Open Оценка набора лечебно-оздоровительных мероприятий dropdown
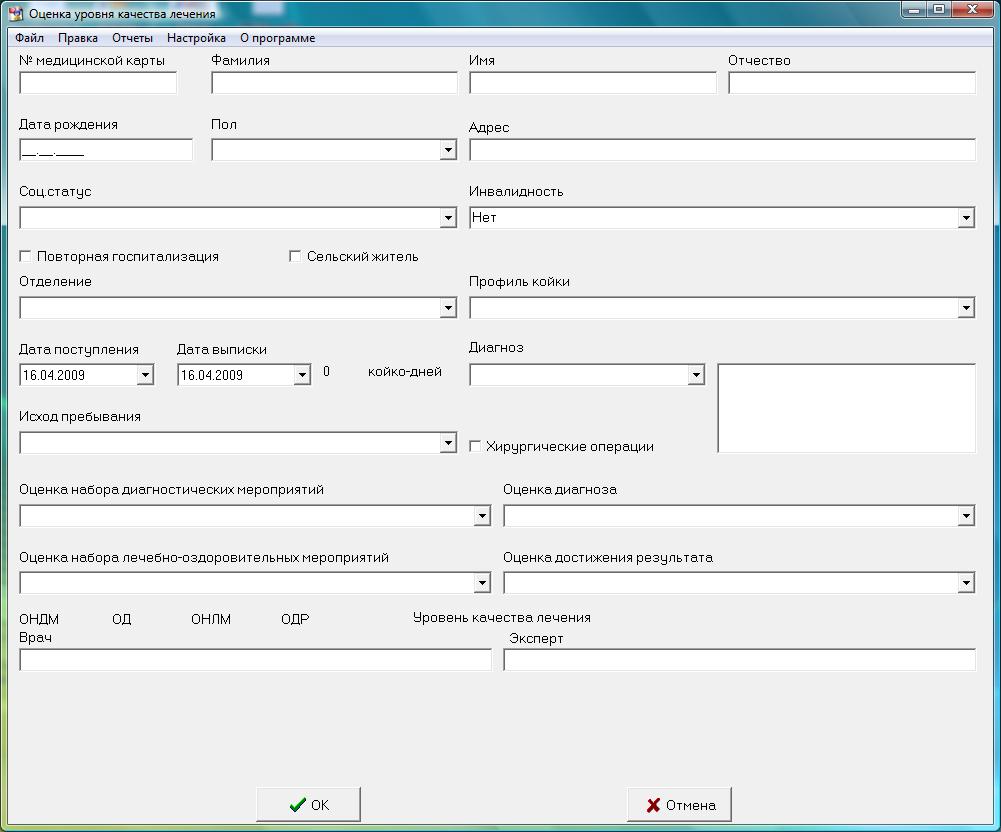This screenshot has height=832, width=1001. (482, 582)
